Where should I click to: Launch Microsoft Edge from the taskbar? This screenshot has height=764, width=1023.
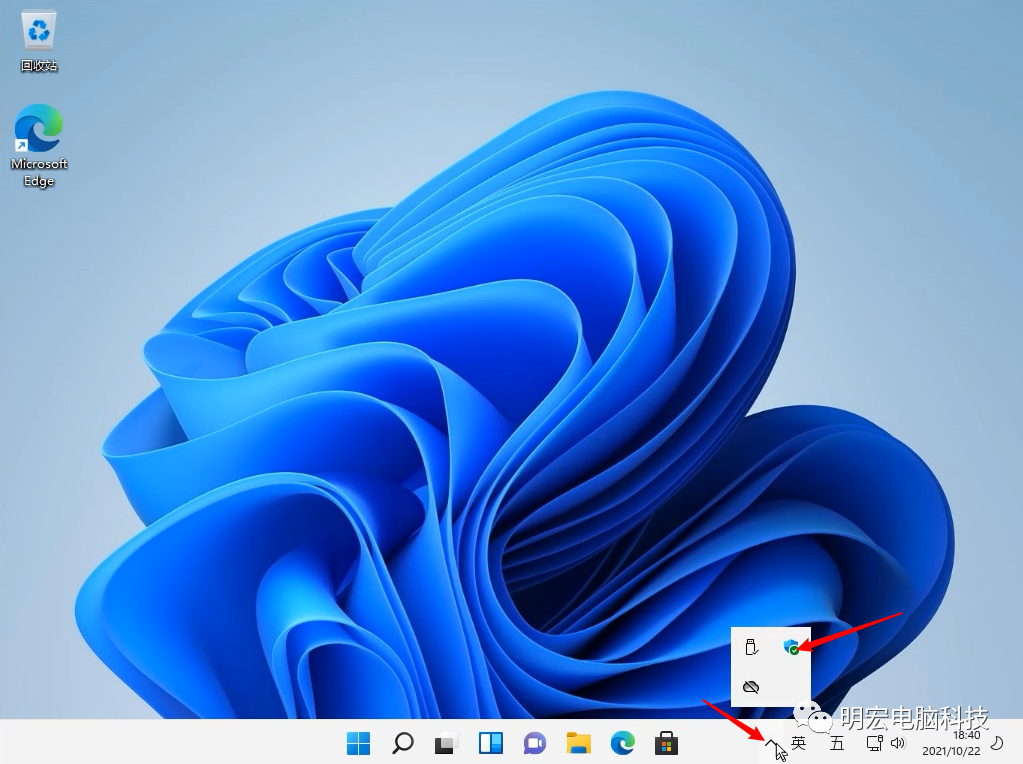623,742
